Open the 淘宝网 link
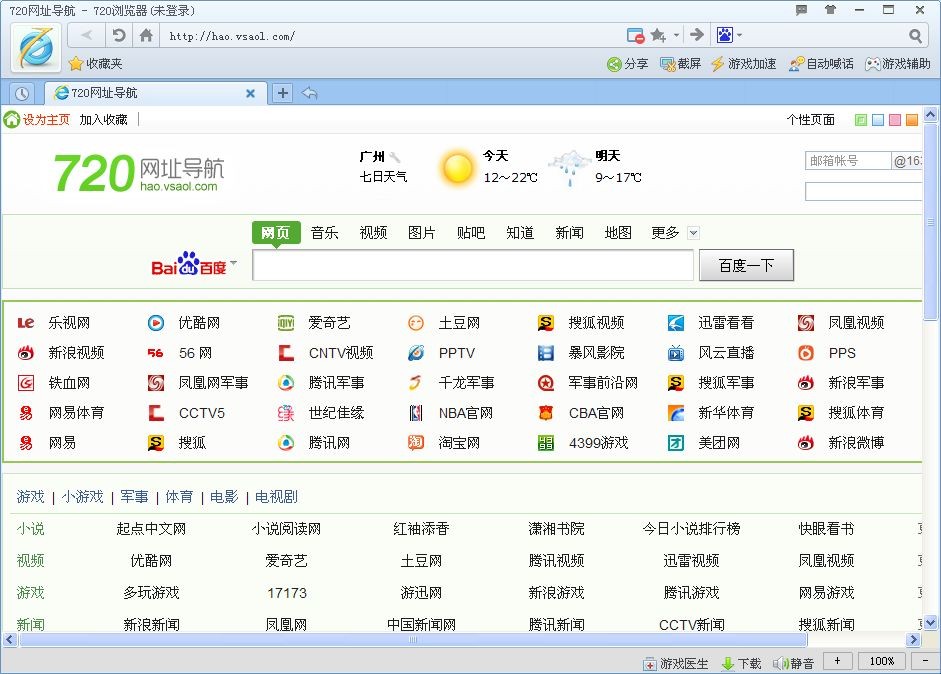 point(459,443)
